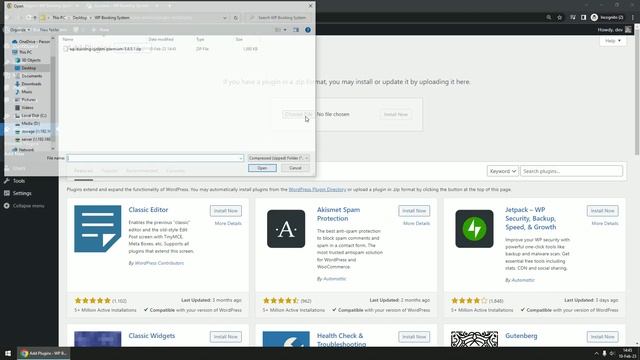Open the file type filter dropdown
This screenshot has width=640, height=360.
[x=278, y=158]
